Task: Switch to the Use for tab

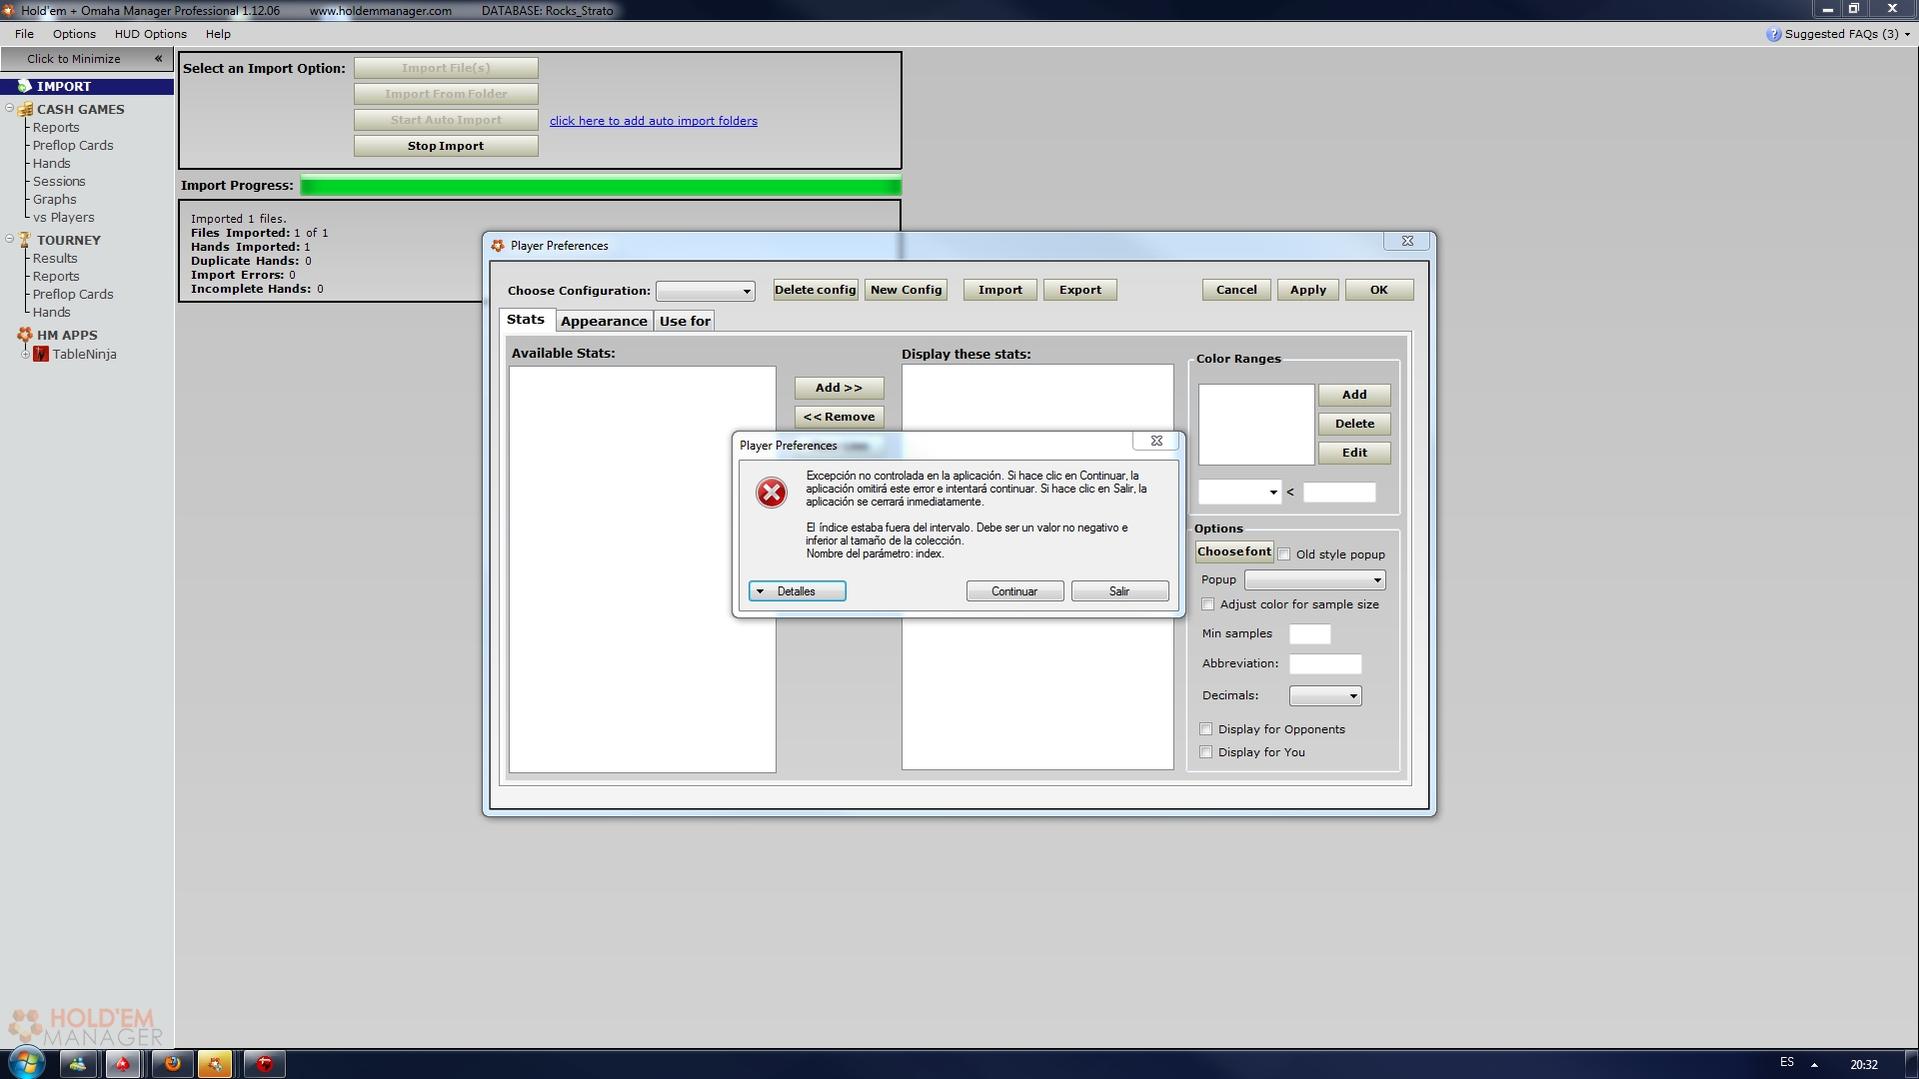Action: pyautogui.click(x=685, y=321)
